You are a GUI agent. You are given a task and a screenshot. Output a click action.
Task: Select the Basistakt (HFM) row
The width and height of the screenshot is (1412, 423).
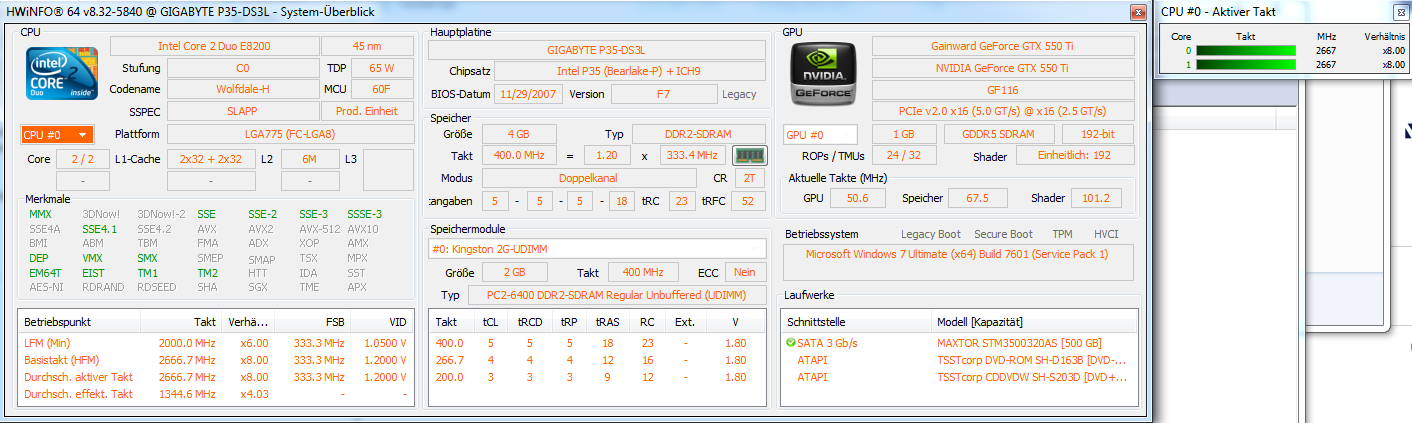(216, 360)
